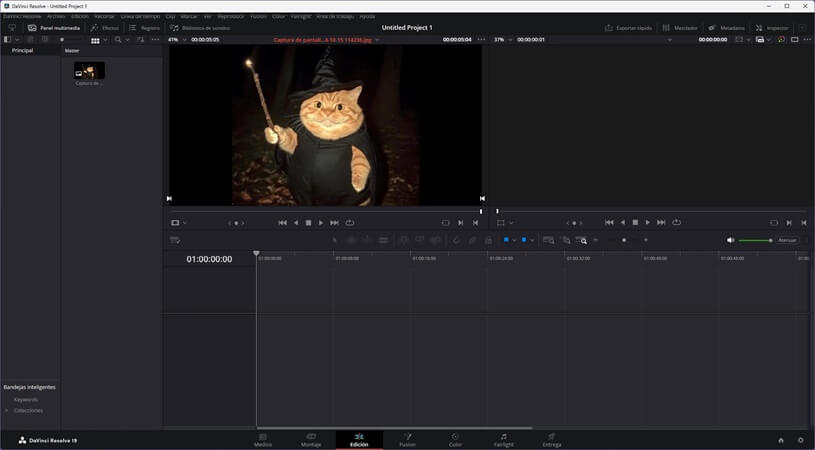Go to last frame in source viewer

pos(334,222)
